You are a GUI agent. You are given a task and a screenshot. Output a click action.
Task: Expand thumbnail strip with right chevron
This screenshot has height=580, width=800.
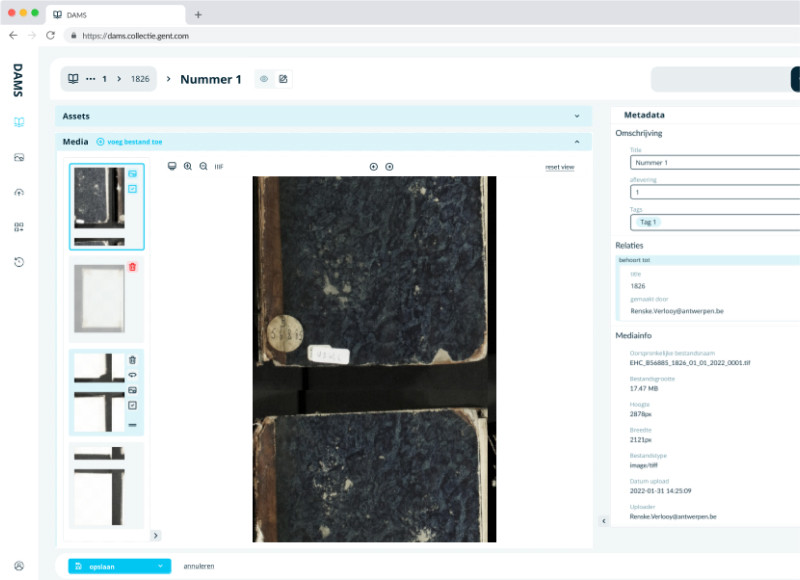point(156,536)
